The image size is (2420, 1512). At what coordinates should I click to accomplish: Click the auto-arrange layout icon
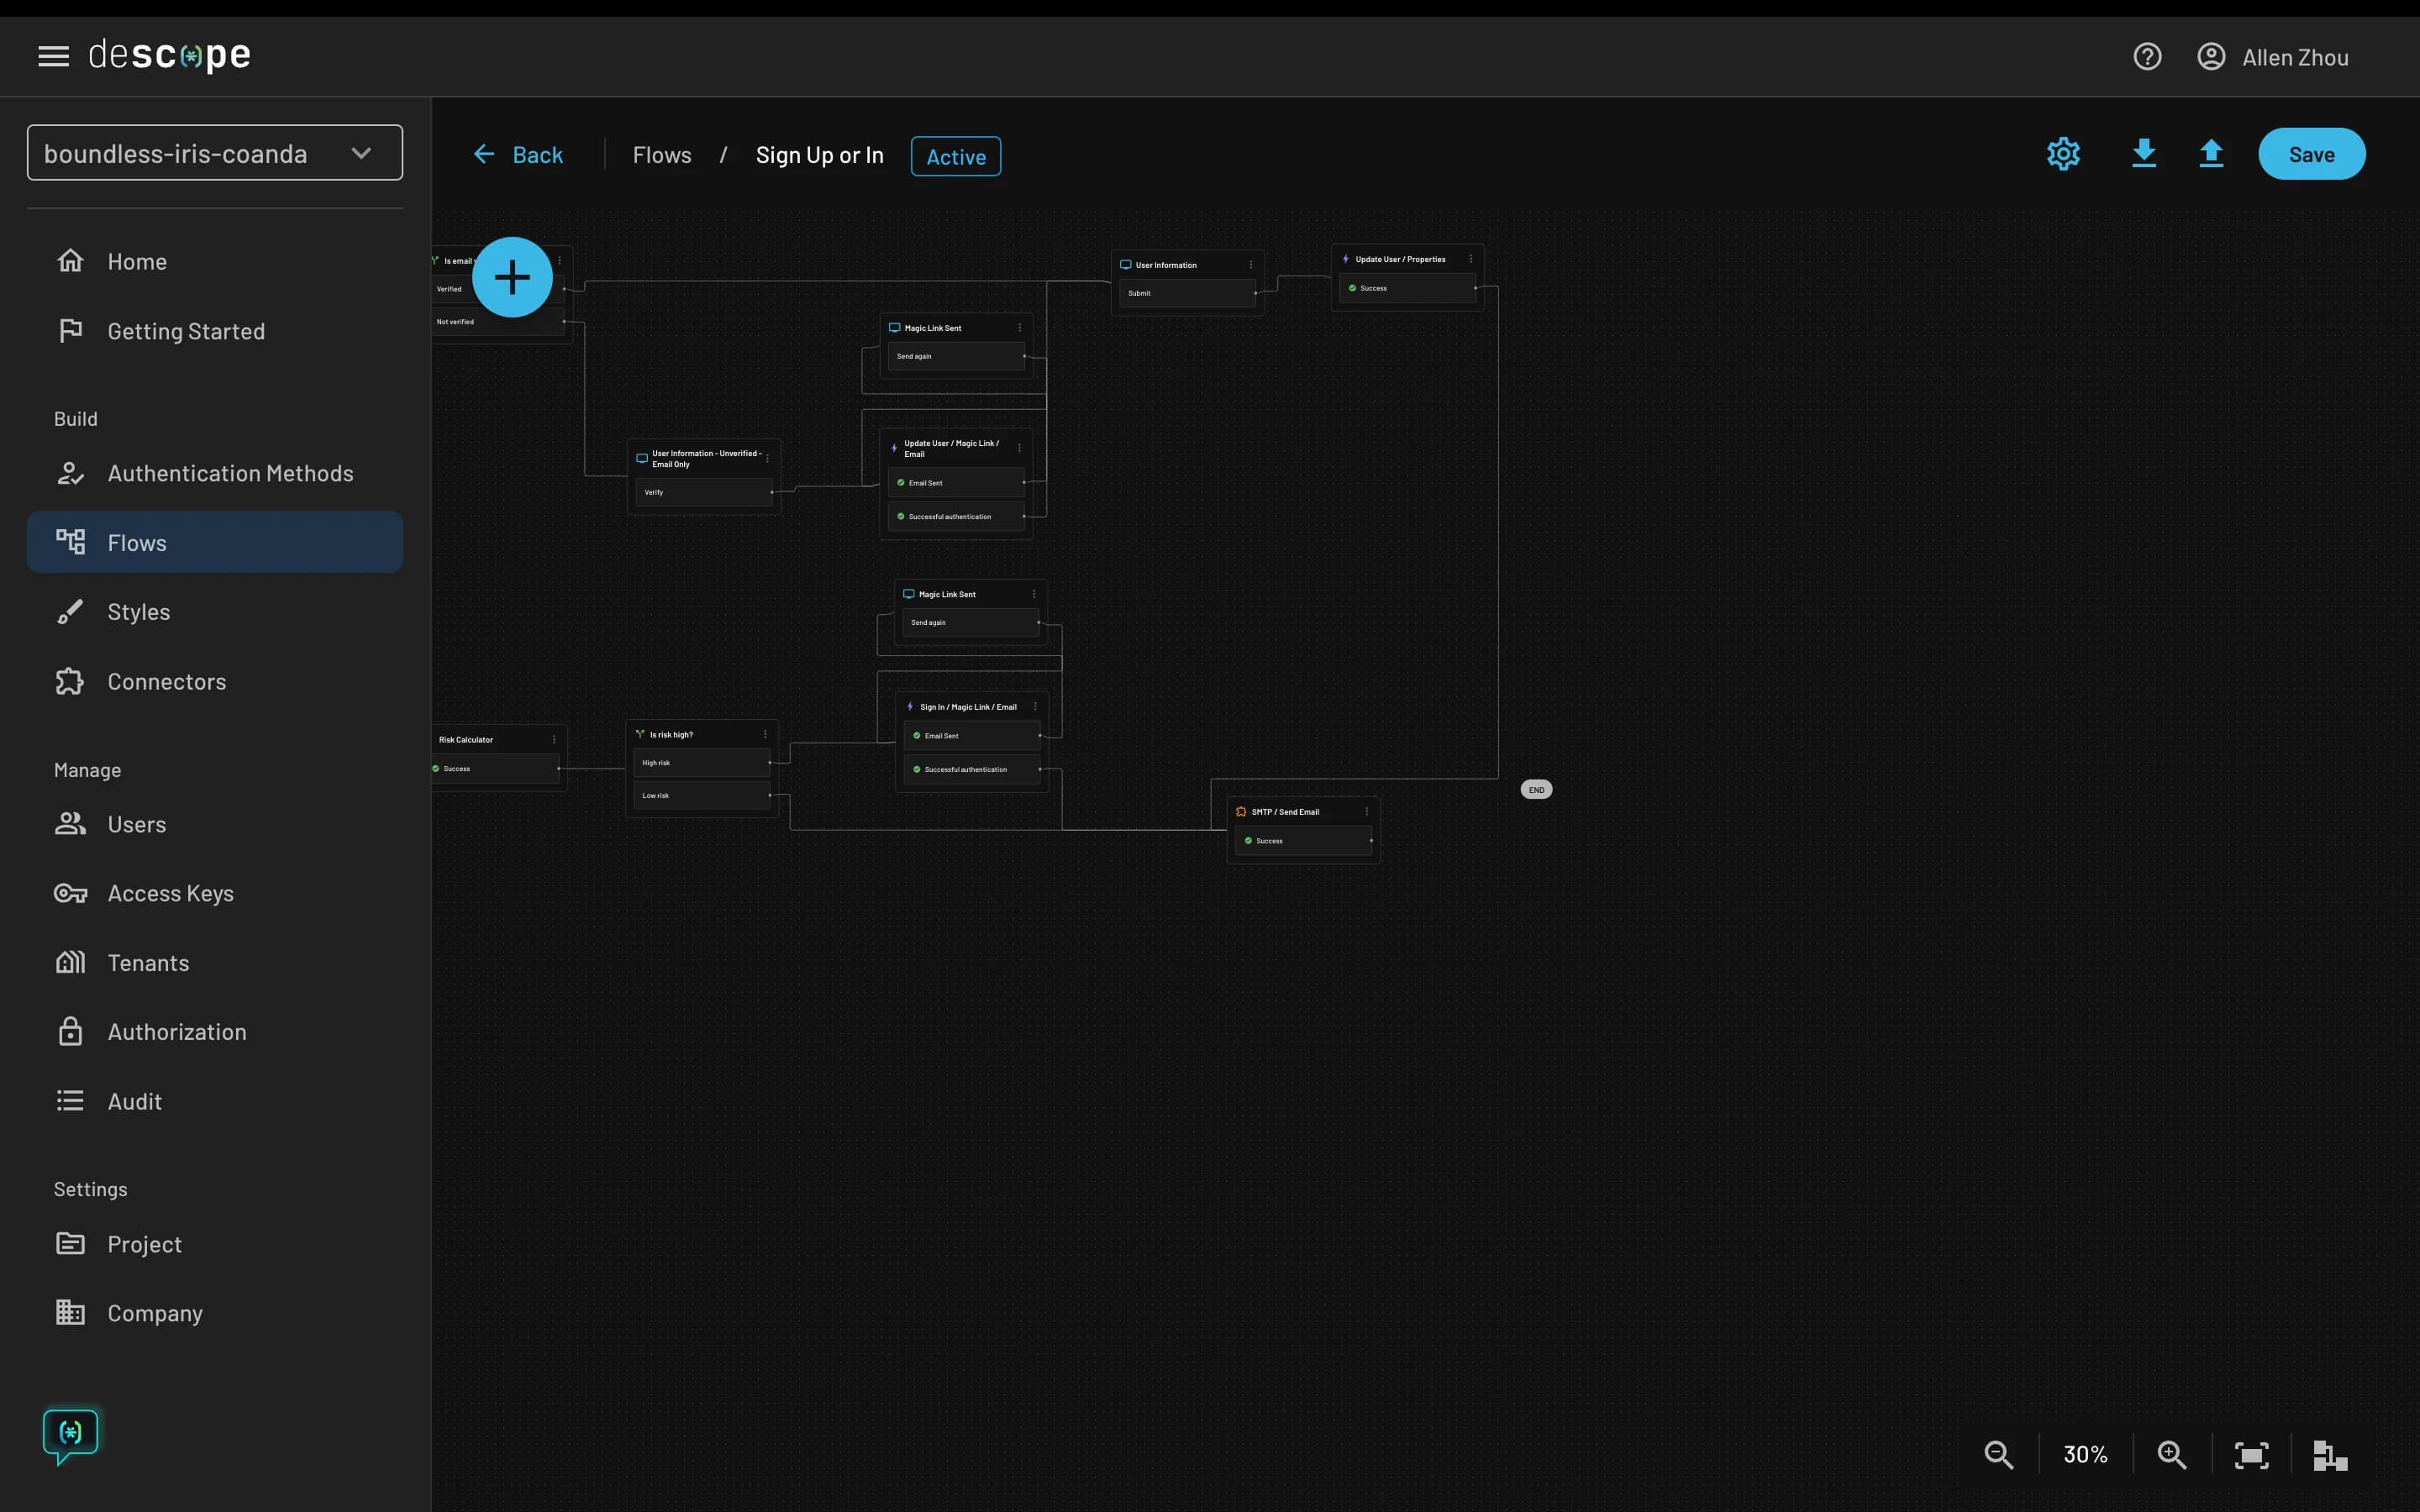pyautogui.click(x=2329, y=1454)
